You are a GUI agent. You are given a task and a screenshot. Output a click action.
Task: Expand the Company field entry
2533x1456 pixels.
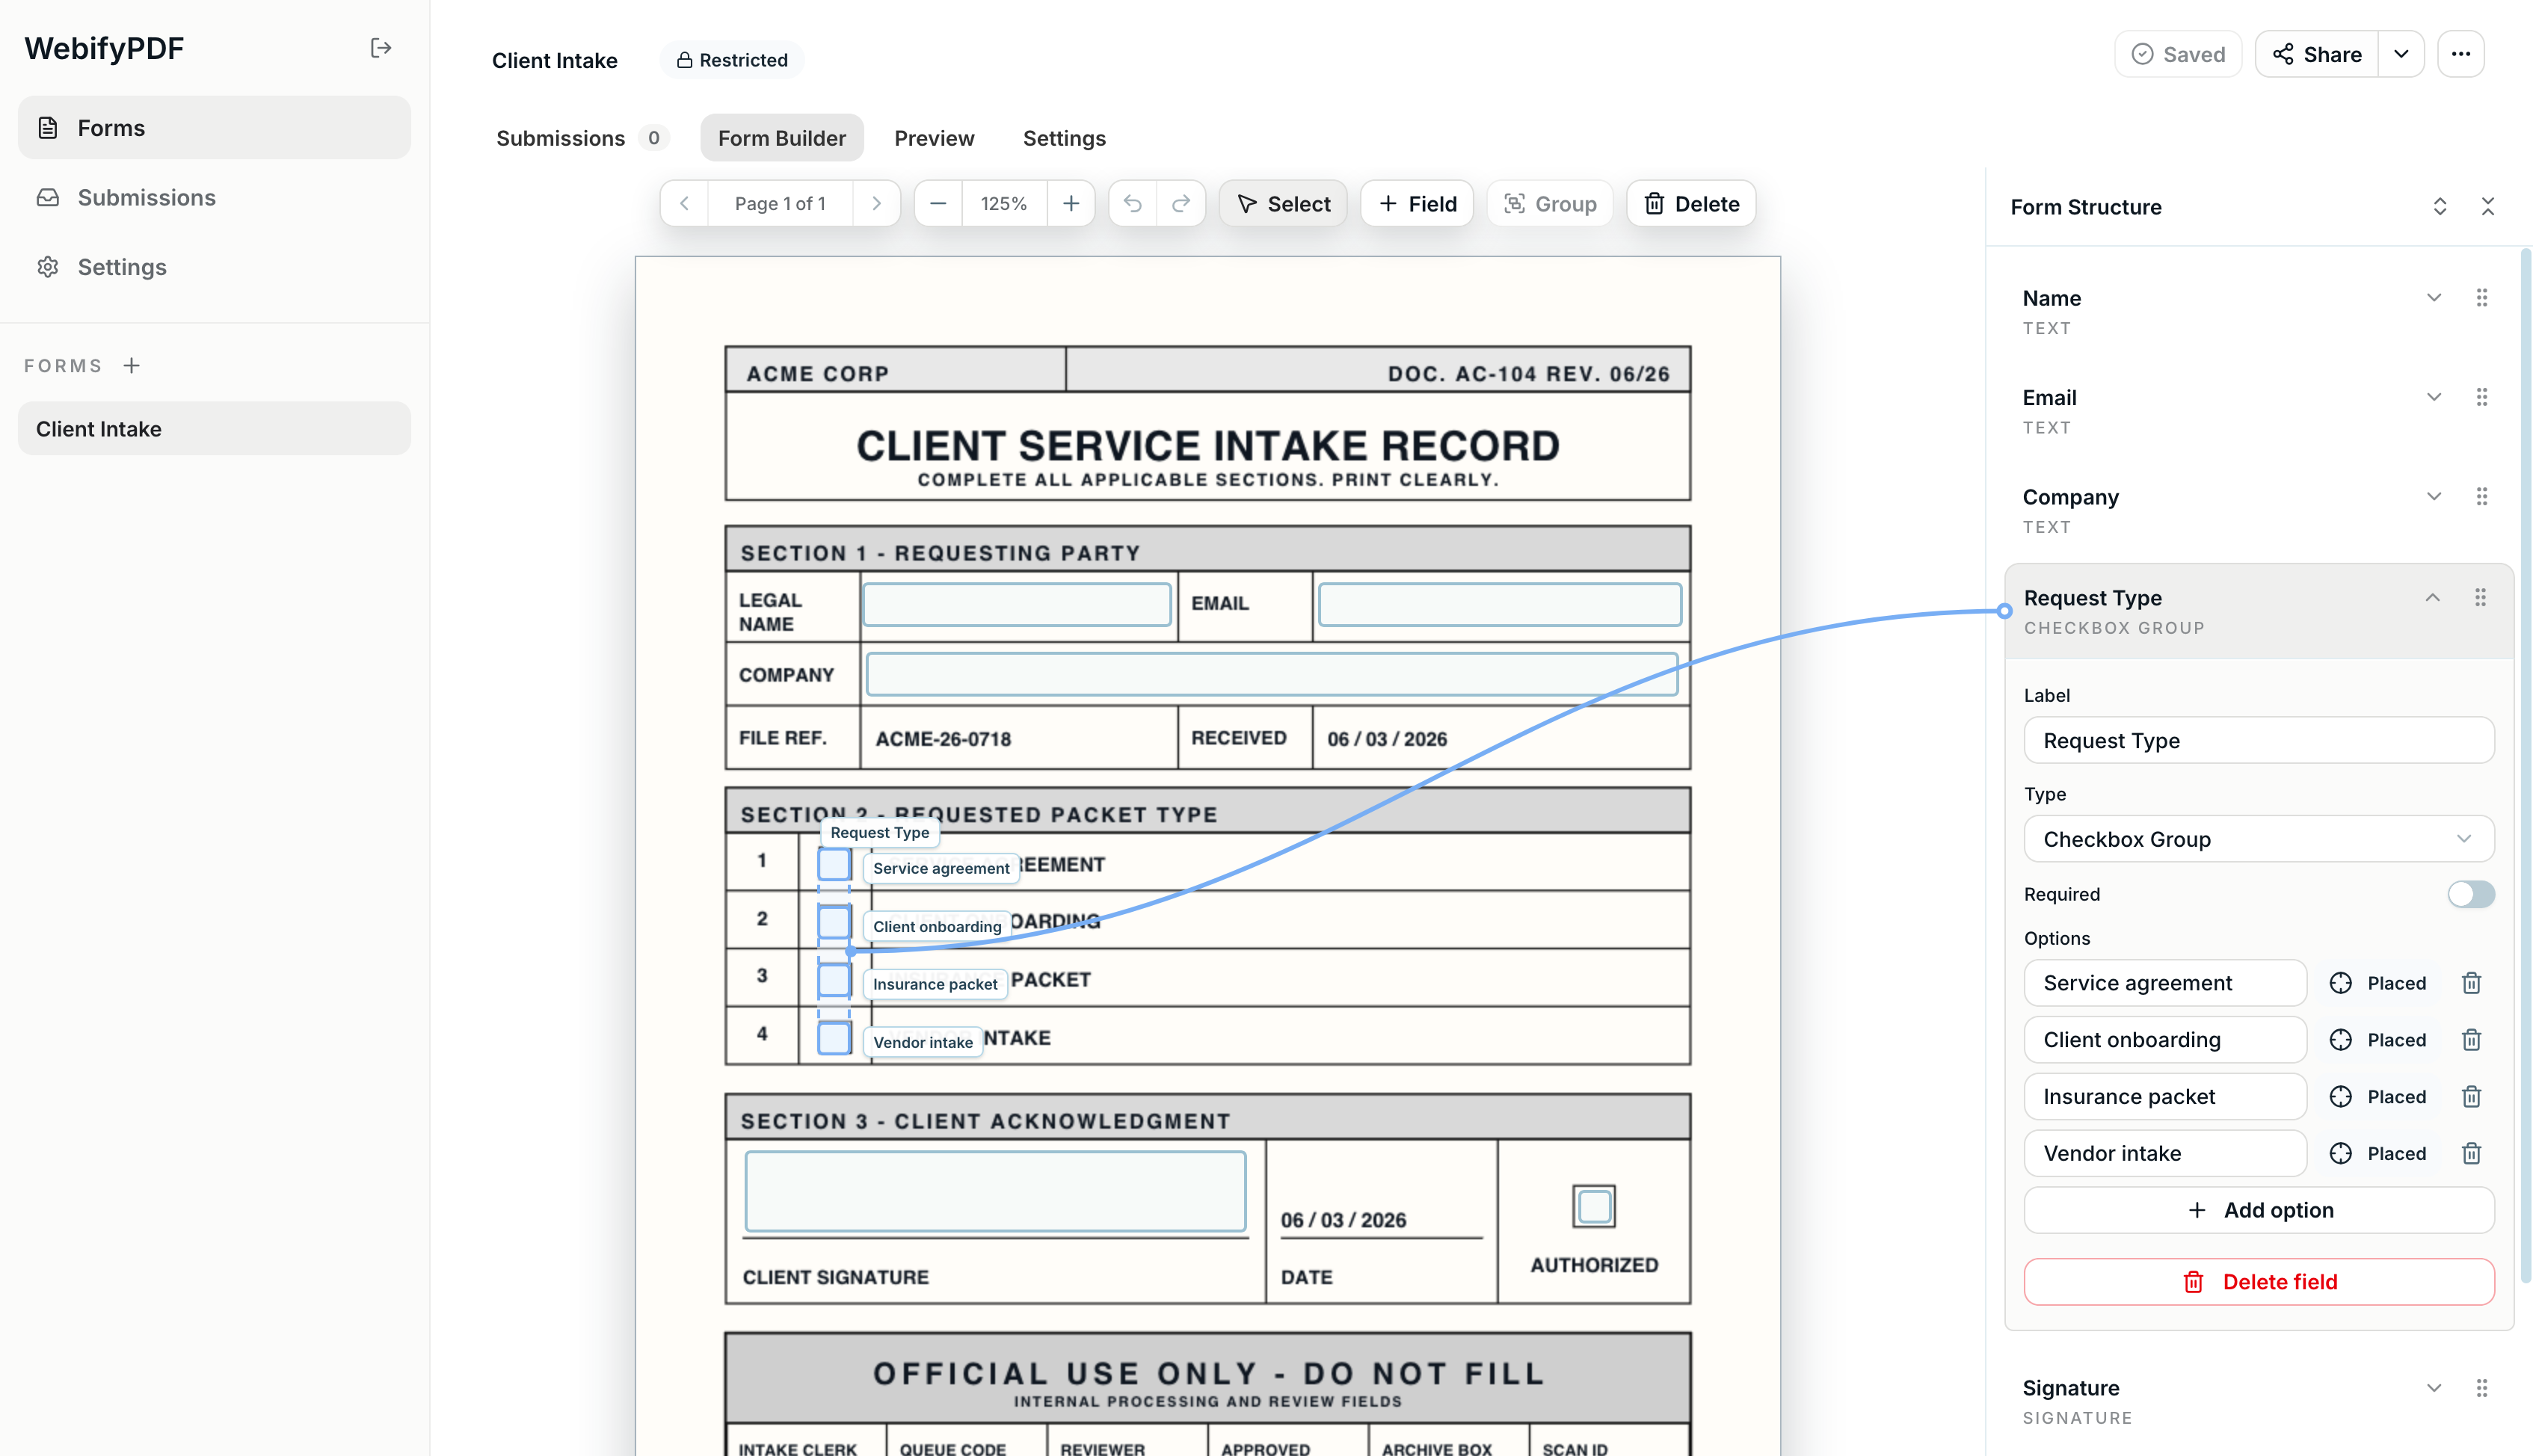2433,497
